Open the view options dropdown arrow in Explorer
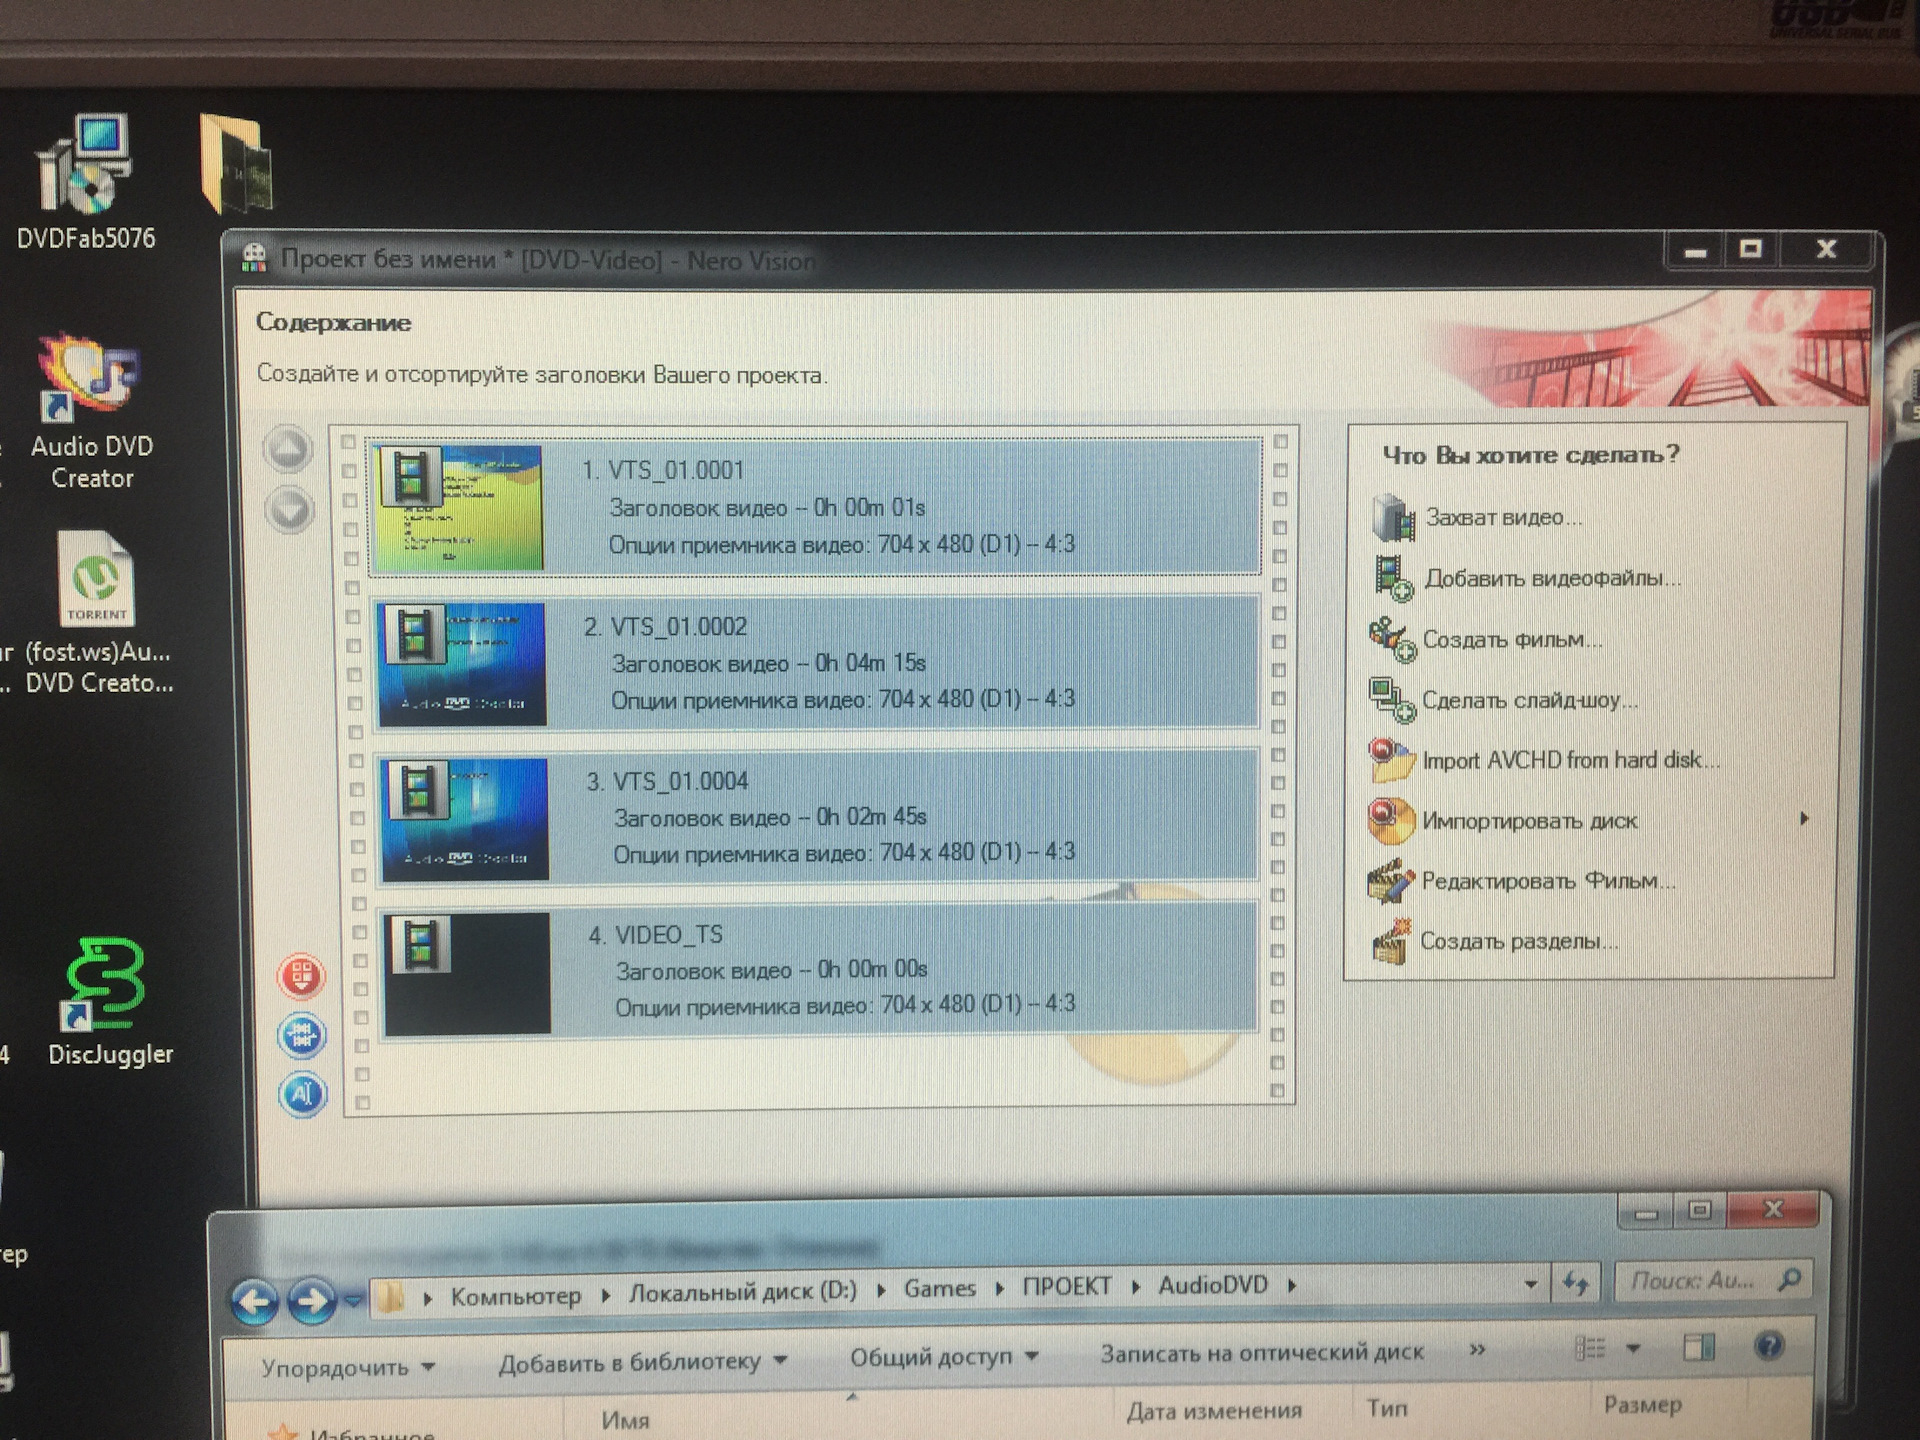Image resolution: width=1920 pixels, height=1440 pixels. tap(1633, 1348)
